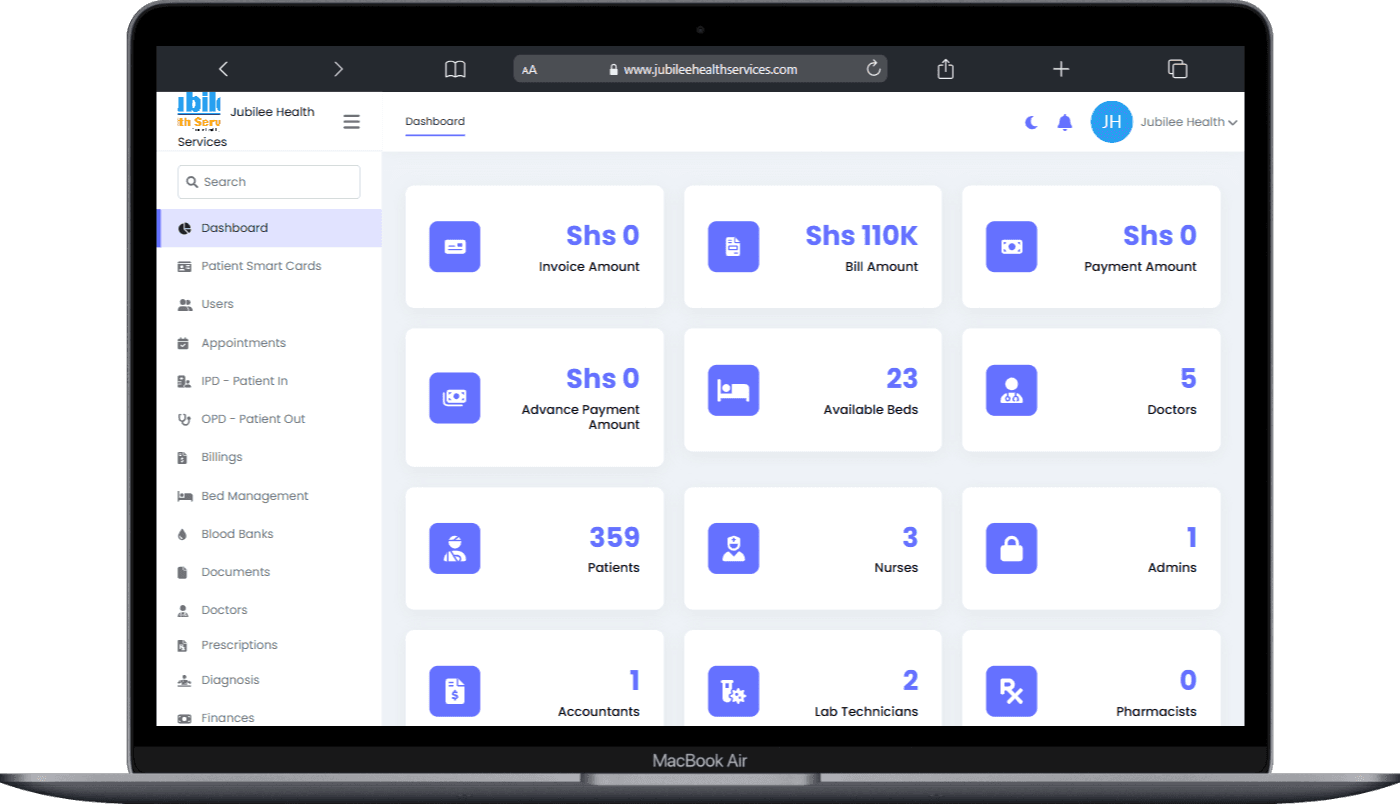Open the browser reader AA text options
This screenshot has height=804, width=1400.
(530, 70)
